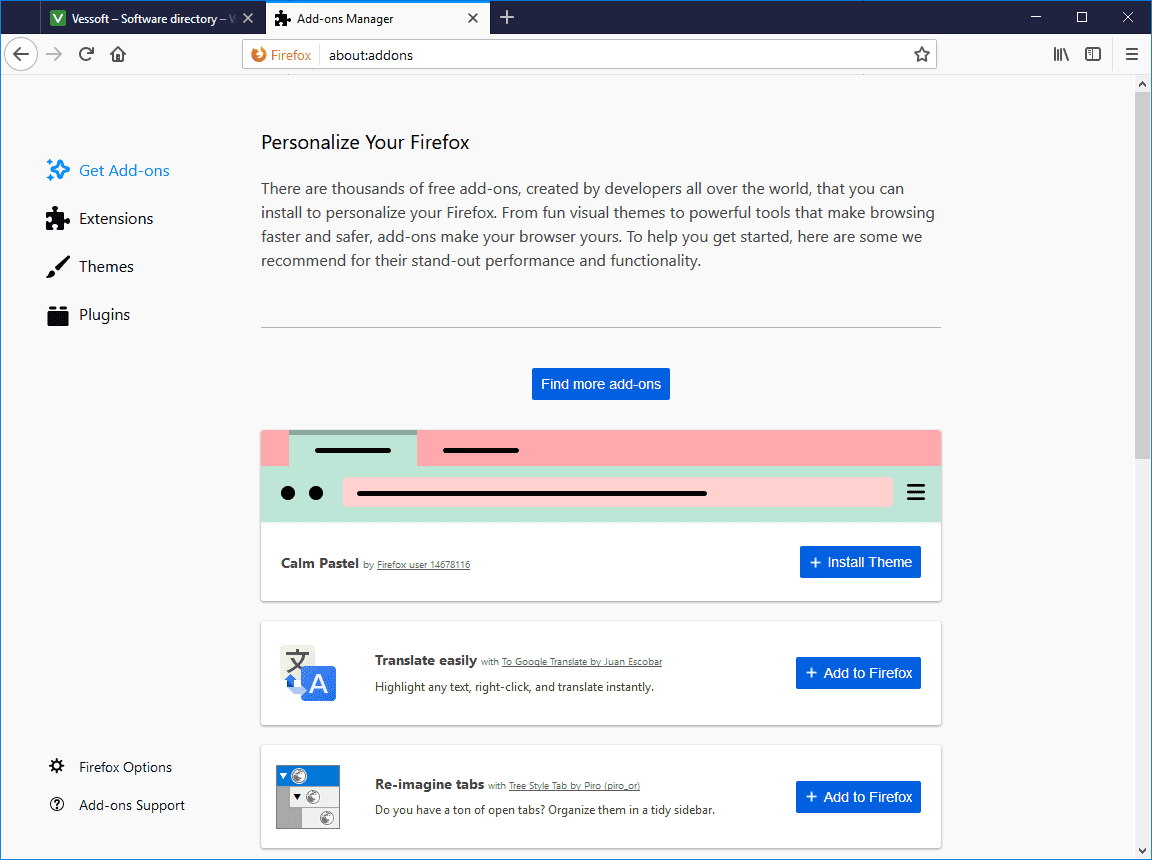Click the 'Highlight any text, right-click' description
The image size is (1152, 860).
(514, 687)
